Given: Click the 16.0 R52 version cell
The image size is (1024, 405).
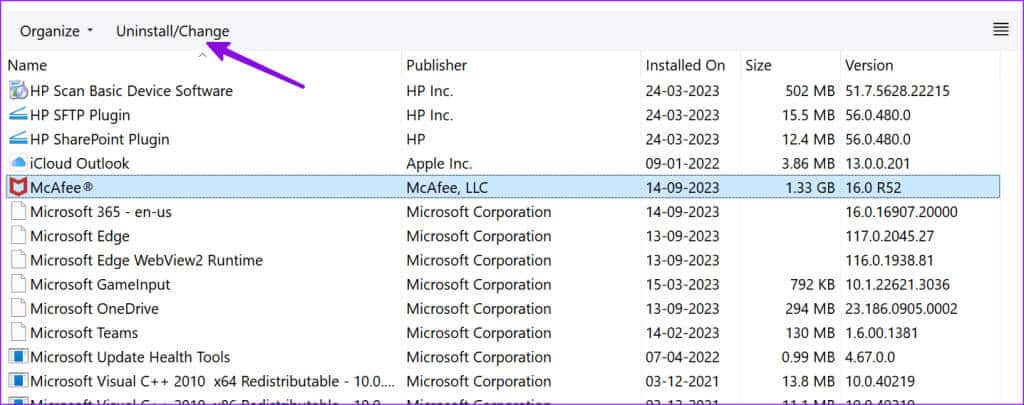Looking at the screenshot, I should coord(873,187).
